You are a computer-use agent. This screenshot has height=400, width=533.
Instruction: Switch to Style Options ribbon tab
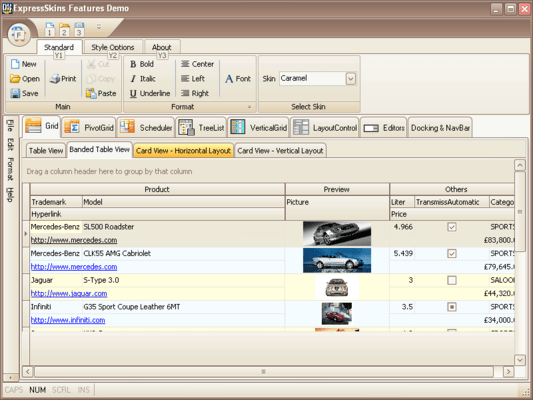[113, 47]
